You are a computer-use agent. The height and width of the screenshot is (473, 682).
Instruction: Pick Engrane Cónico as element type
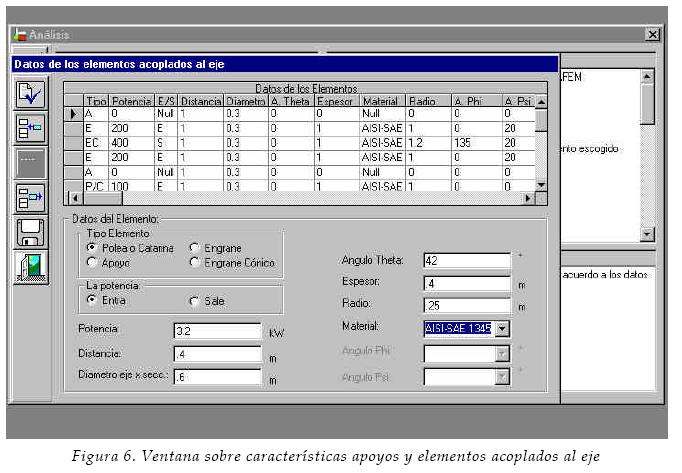click(194, 262)
